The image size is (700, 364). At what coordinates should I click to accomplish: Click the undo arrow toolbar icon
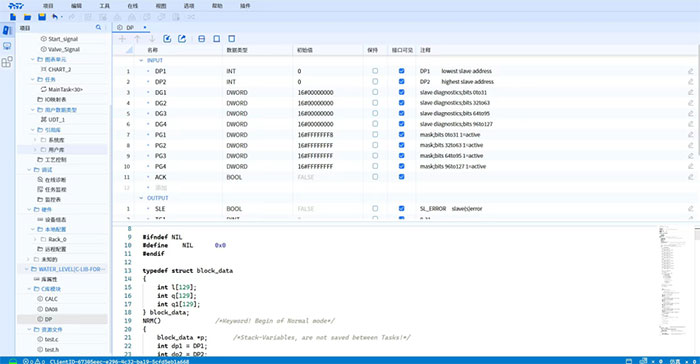click(x=55, y=17)
